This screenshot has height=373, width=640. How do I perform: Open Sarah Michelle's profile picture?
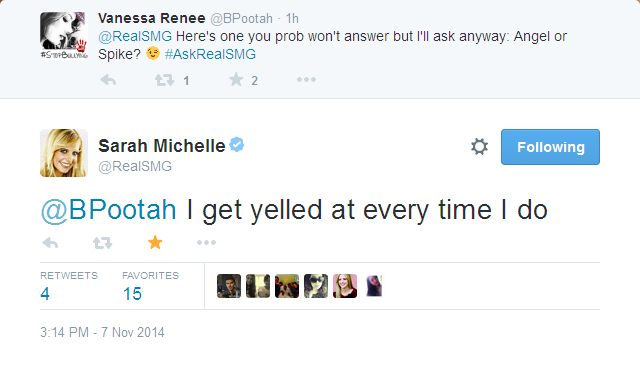pos(64,153)
